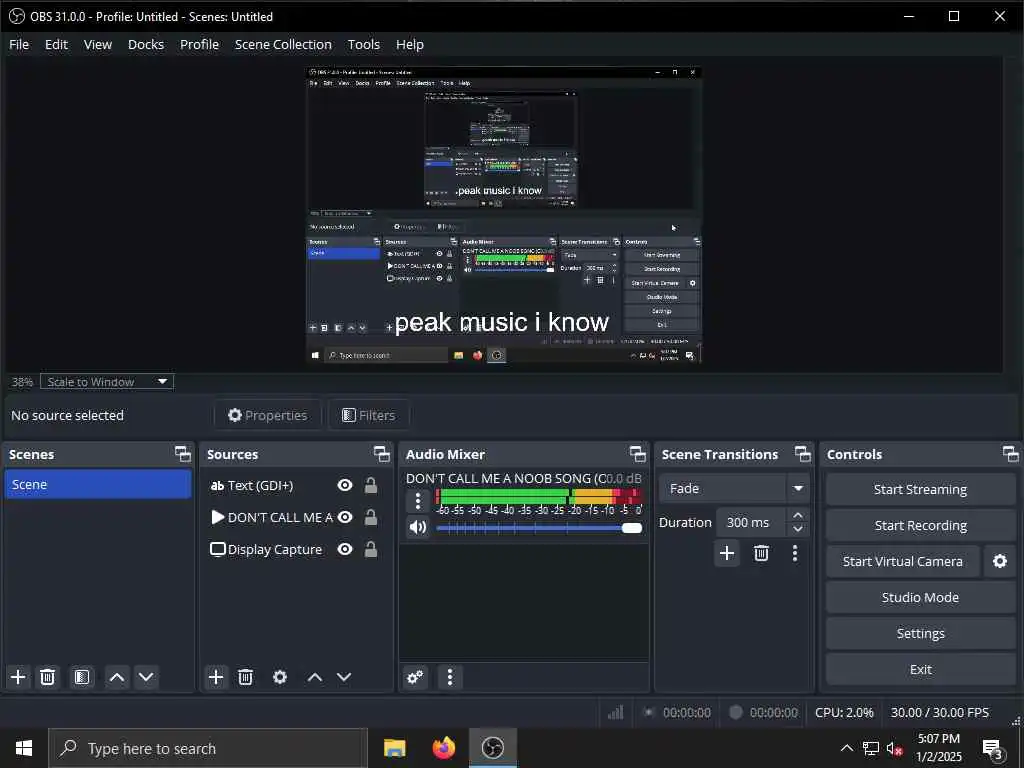Mute the DON'T CALL ME A NOOB audio
Screen dimensions: 1024x768
(418, 526)
